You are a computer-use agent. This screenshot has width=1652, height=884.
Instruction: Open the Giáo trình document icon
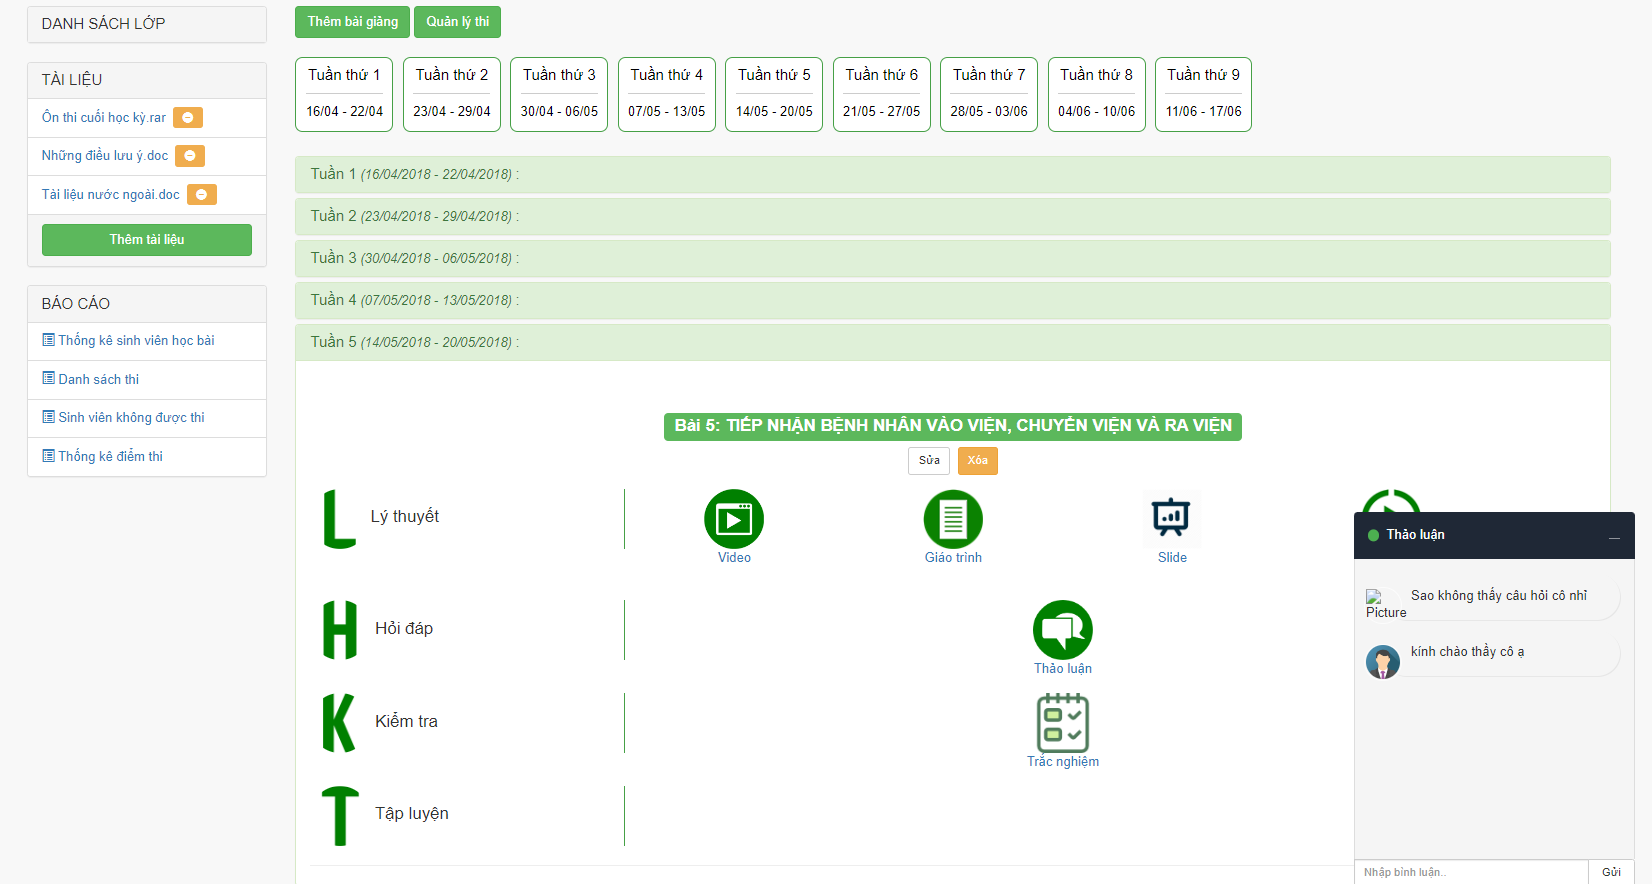(x=952, y=519)
